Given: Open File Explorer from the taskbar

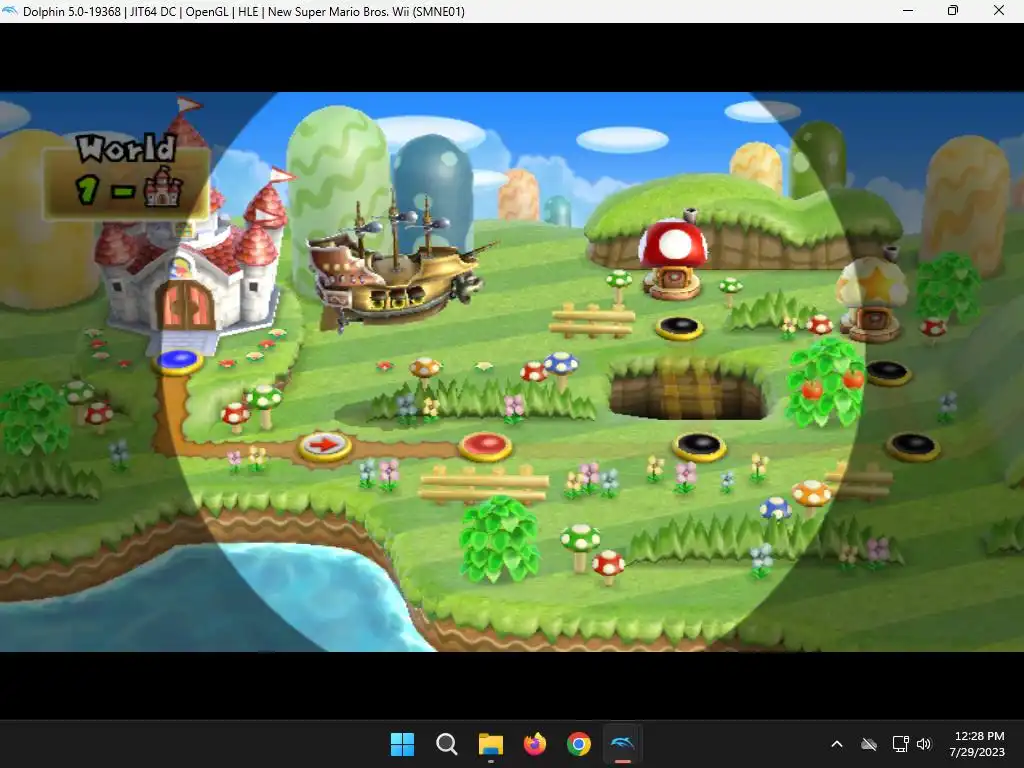Looking at the screenshot, I should click(490, 744).
